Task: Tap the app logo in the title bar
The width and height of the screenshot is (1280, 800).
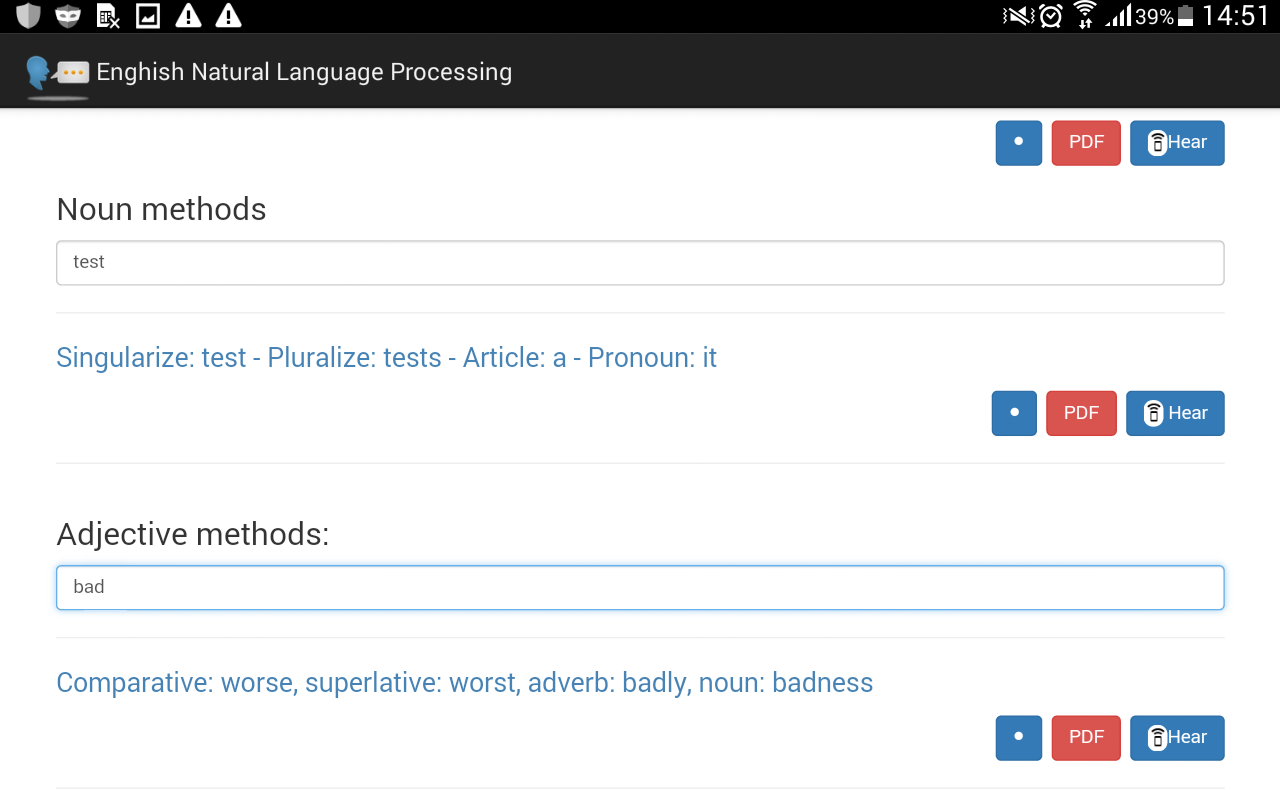Action: click(x=56, y=73)
